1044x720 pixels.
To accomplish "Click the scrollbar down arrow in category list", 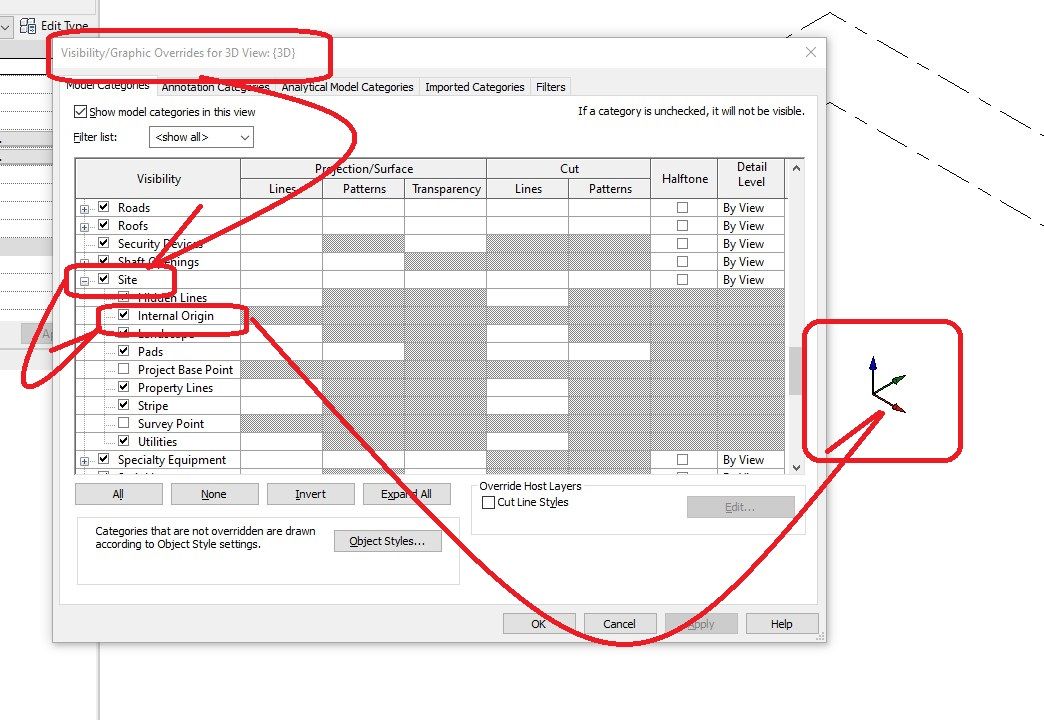I will 796,467.
